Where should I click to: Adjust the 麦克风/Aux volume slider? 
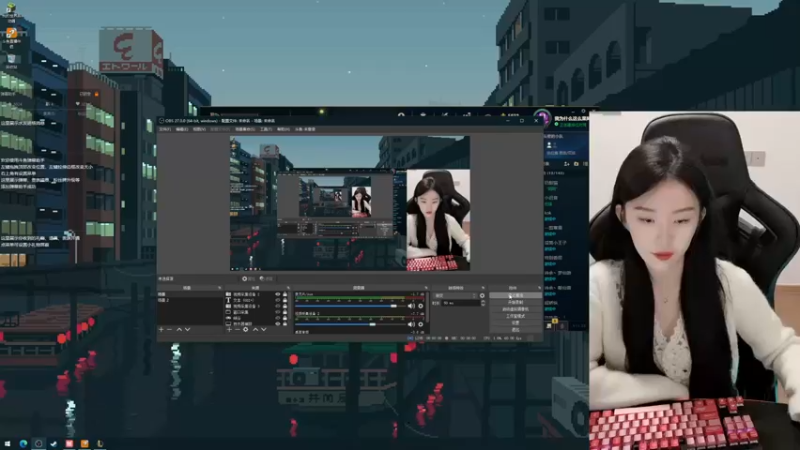click(351, 306)
